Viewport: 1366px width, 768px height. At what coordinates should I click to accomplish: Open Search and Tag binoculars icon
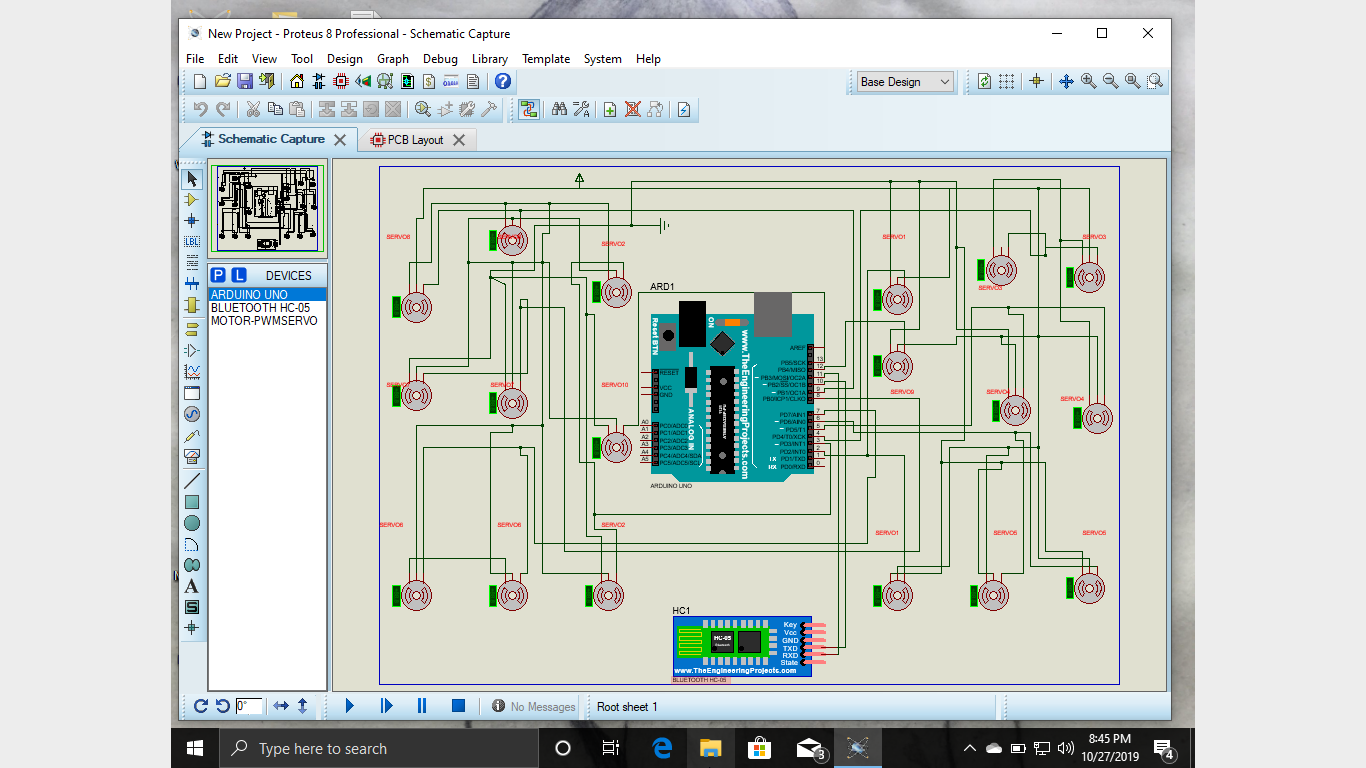559,109
